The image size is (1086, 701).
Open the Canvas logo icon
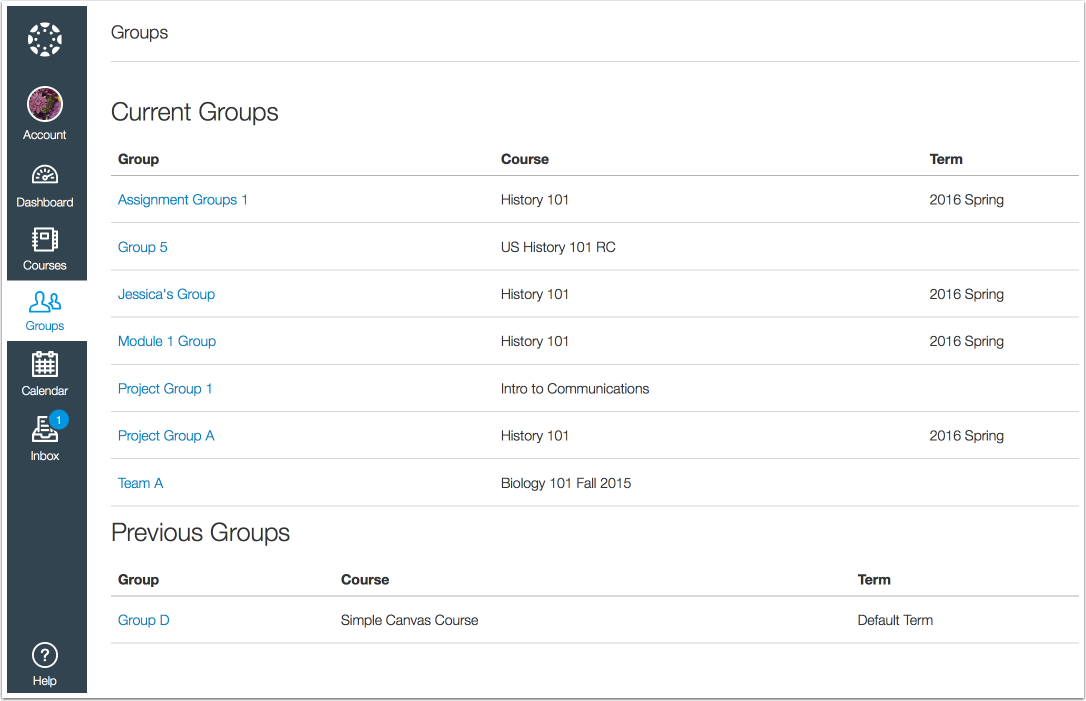point(45,39)
